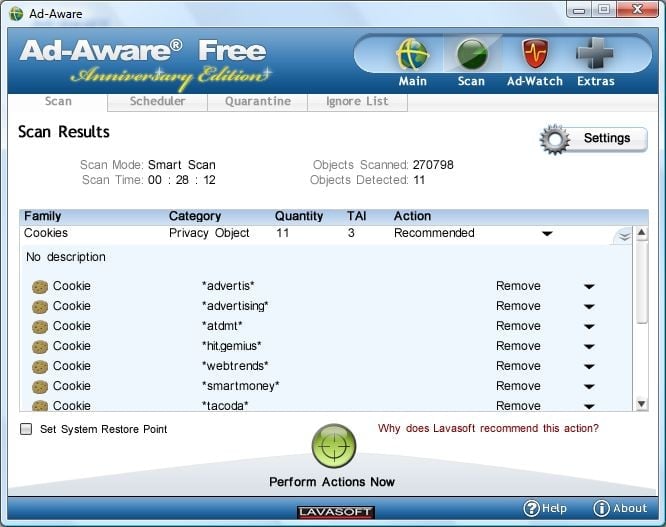Open the Quarantine tab
Viewport: 666px width, 527px height.
coord(257,101)
